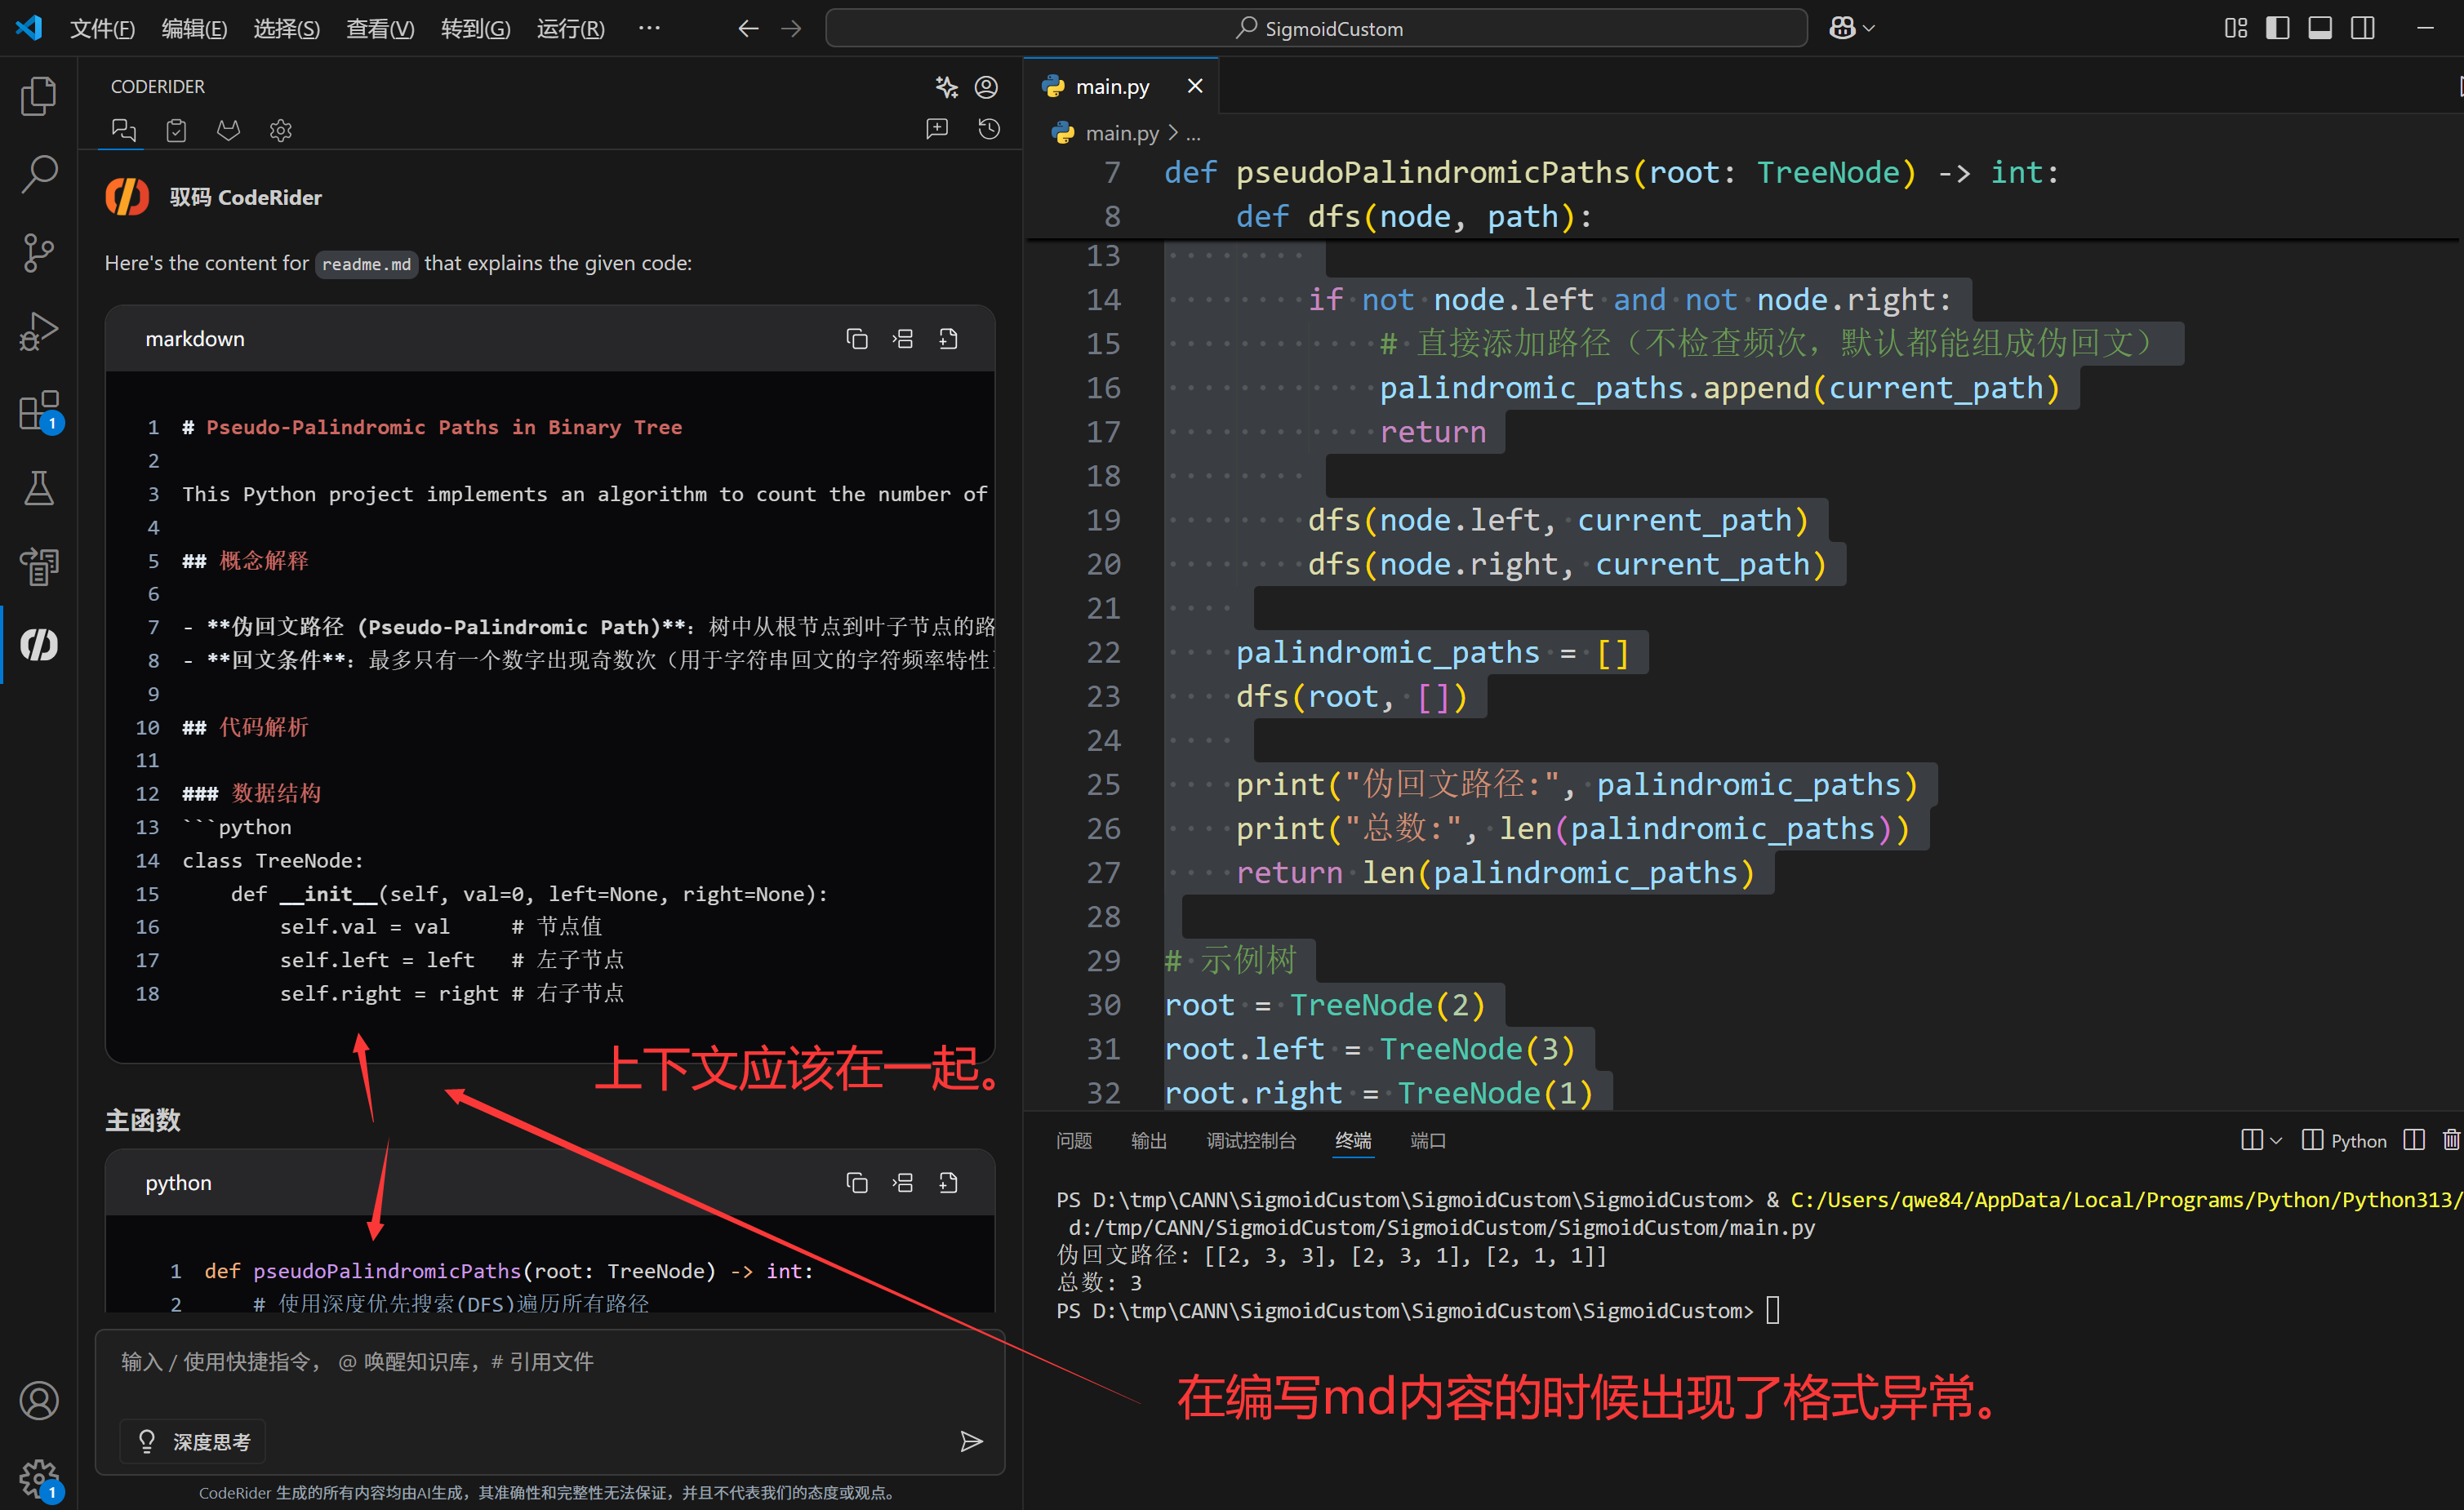The height and width of the screenshot is (1510, 2464).
Task: Toggle bottom panel visibility
Action: point(2320,28)
